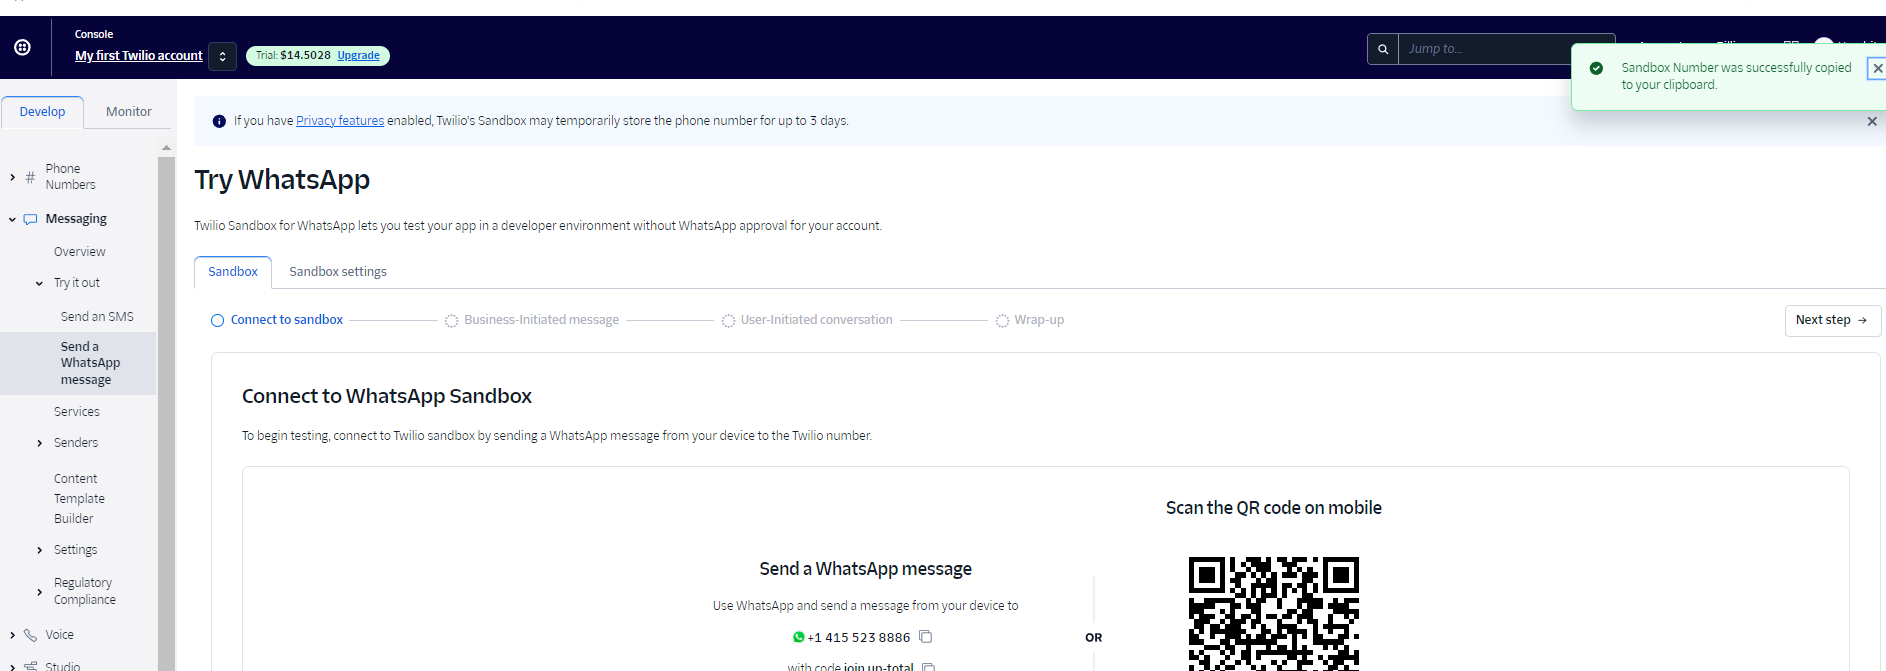Click the 'Trial: $14.5028' balance text

[x=293, y=56]
